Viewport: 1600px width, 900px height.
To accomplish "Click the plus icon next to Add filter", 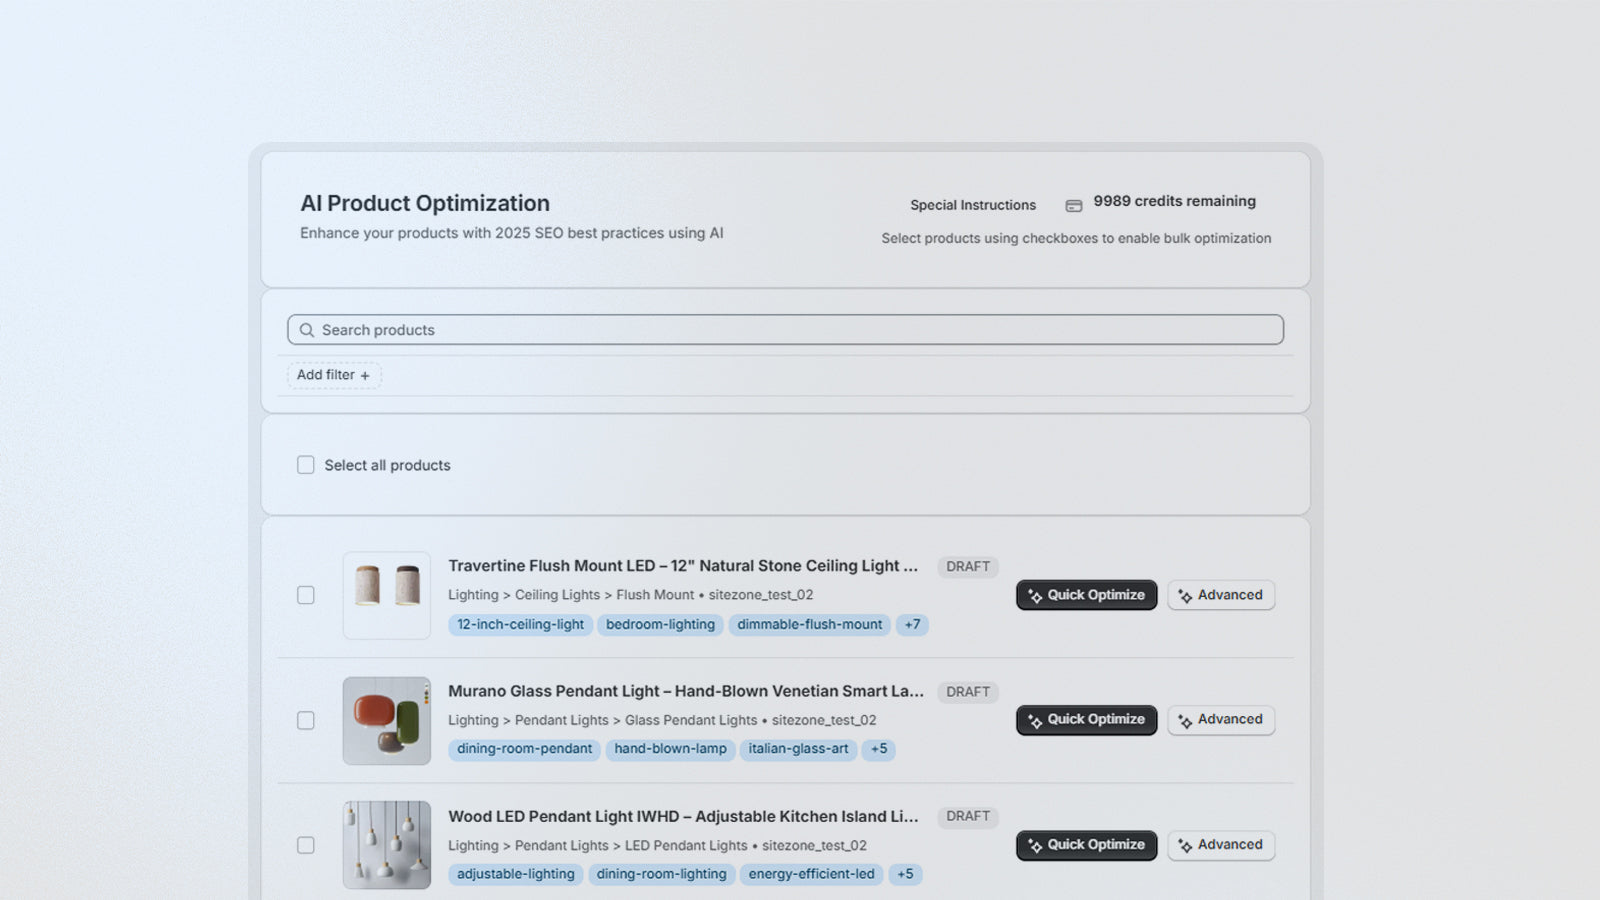I will point(366,375).
